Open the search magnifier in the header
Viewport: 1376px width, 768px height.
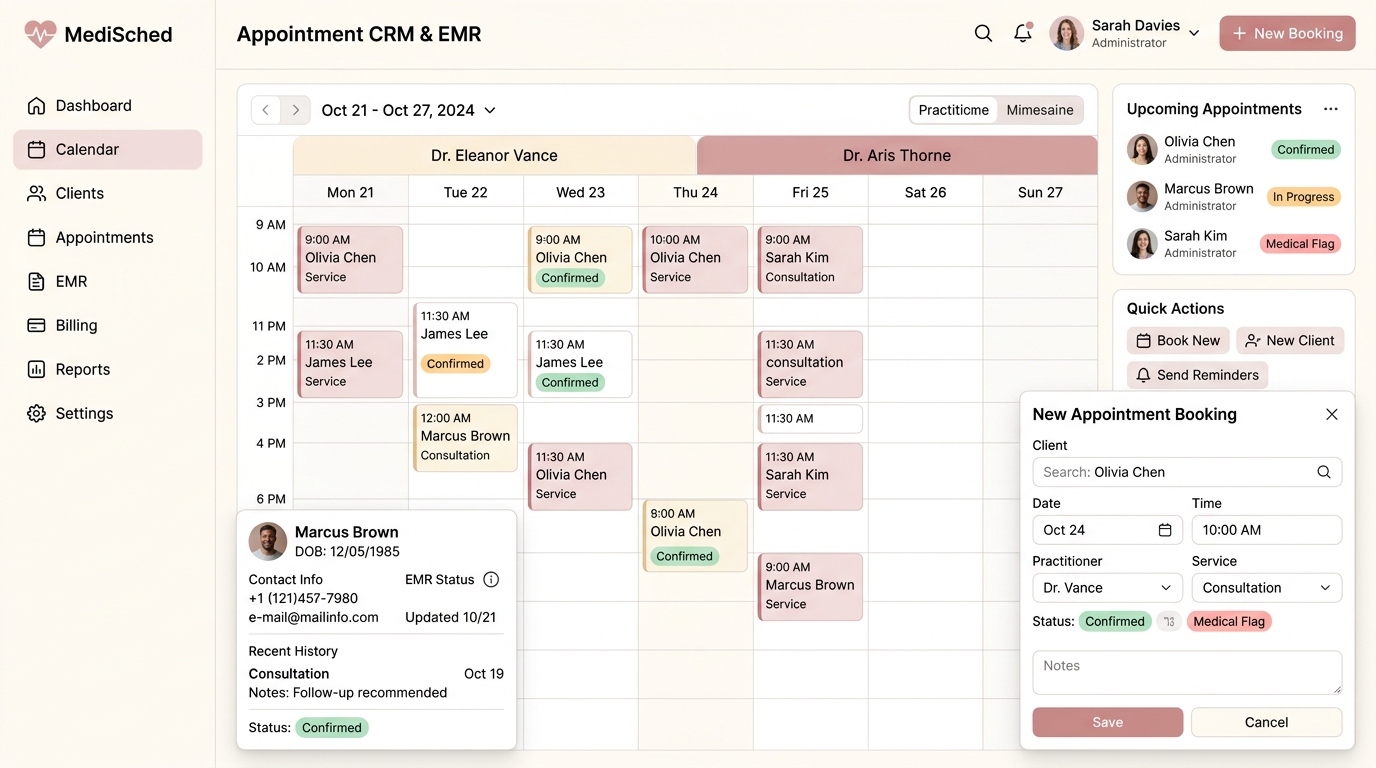[x=983, y=33]
